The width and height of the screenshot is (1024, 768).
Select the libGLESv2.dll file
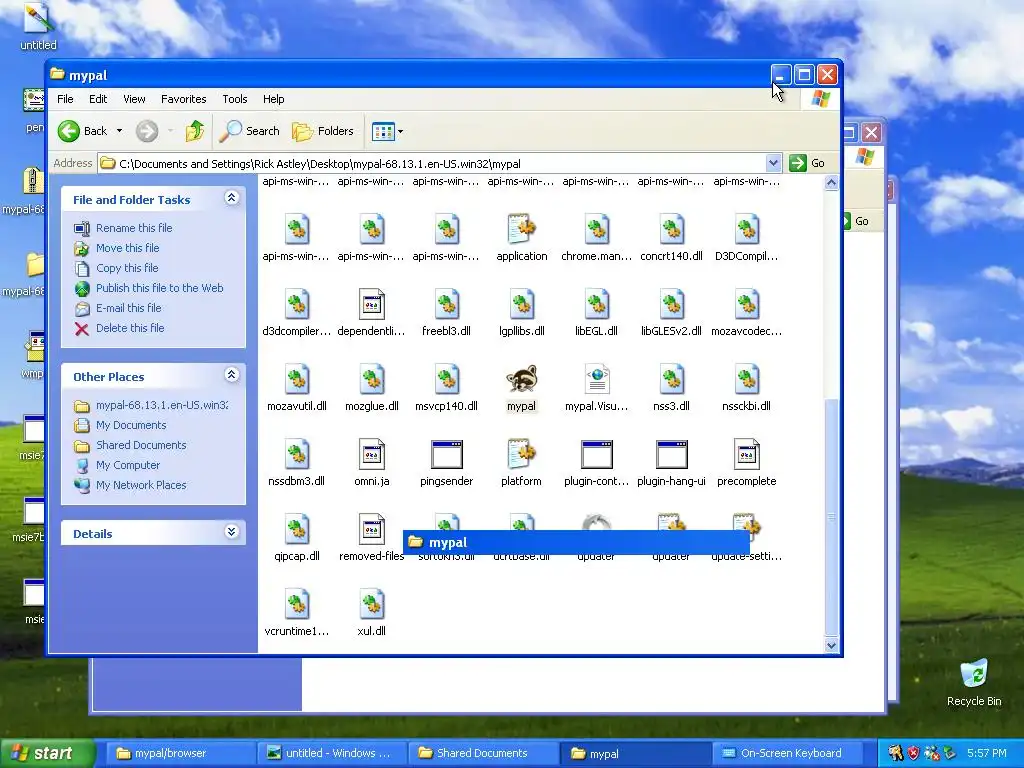pos(671,304)
